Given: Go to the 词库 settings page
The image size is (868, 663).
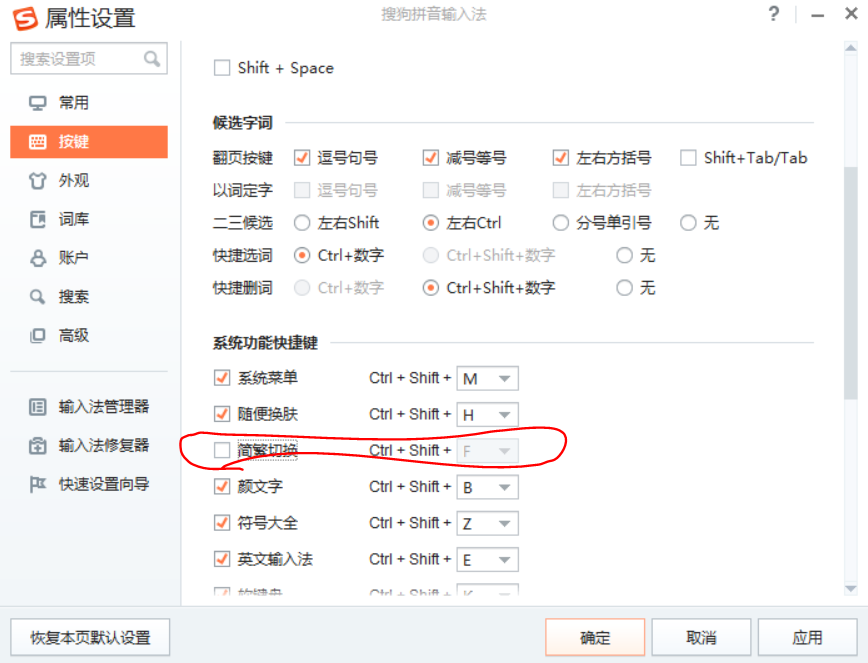Looking at the screenshot, I should pyautogui.click(x=89, y=219).
